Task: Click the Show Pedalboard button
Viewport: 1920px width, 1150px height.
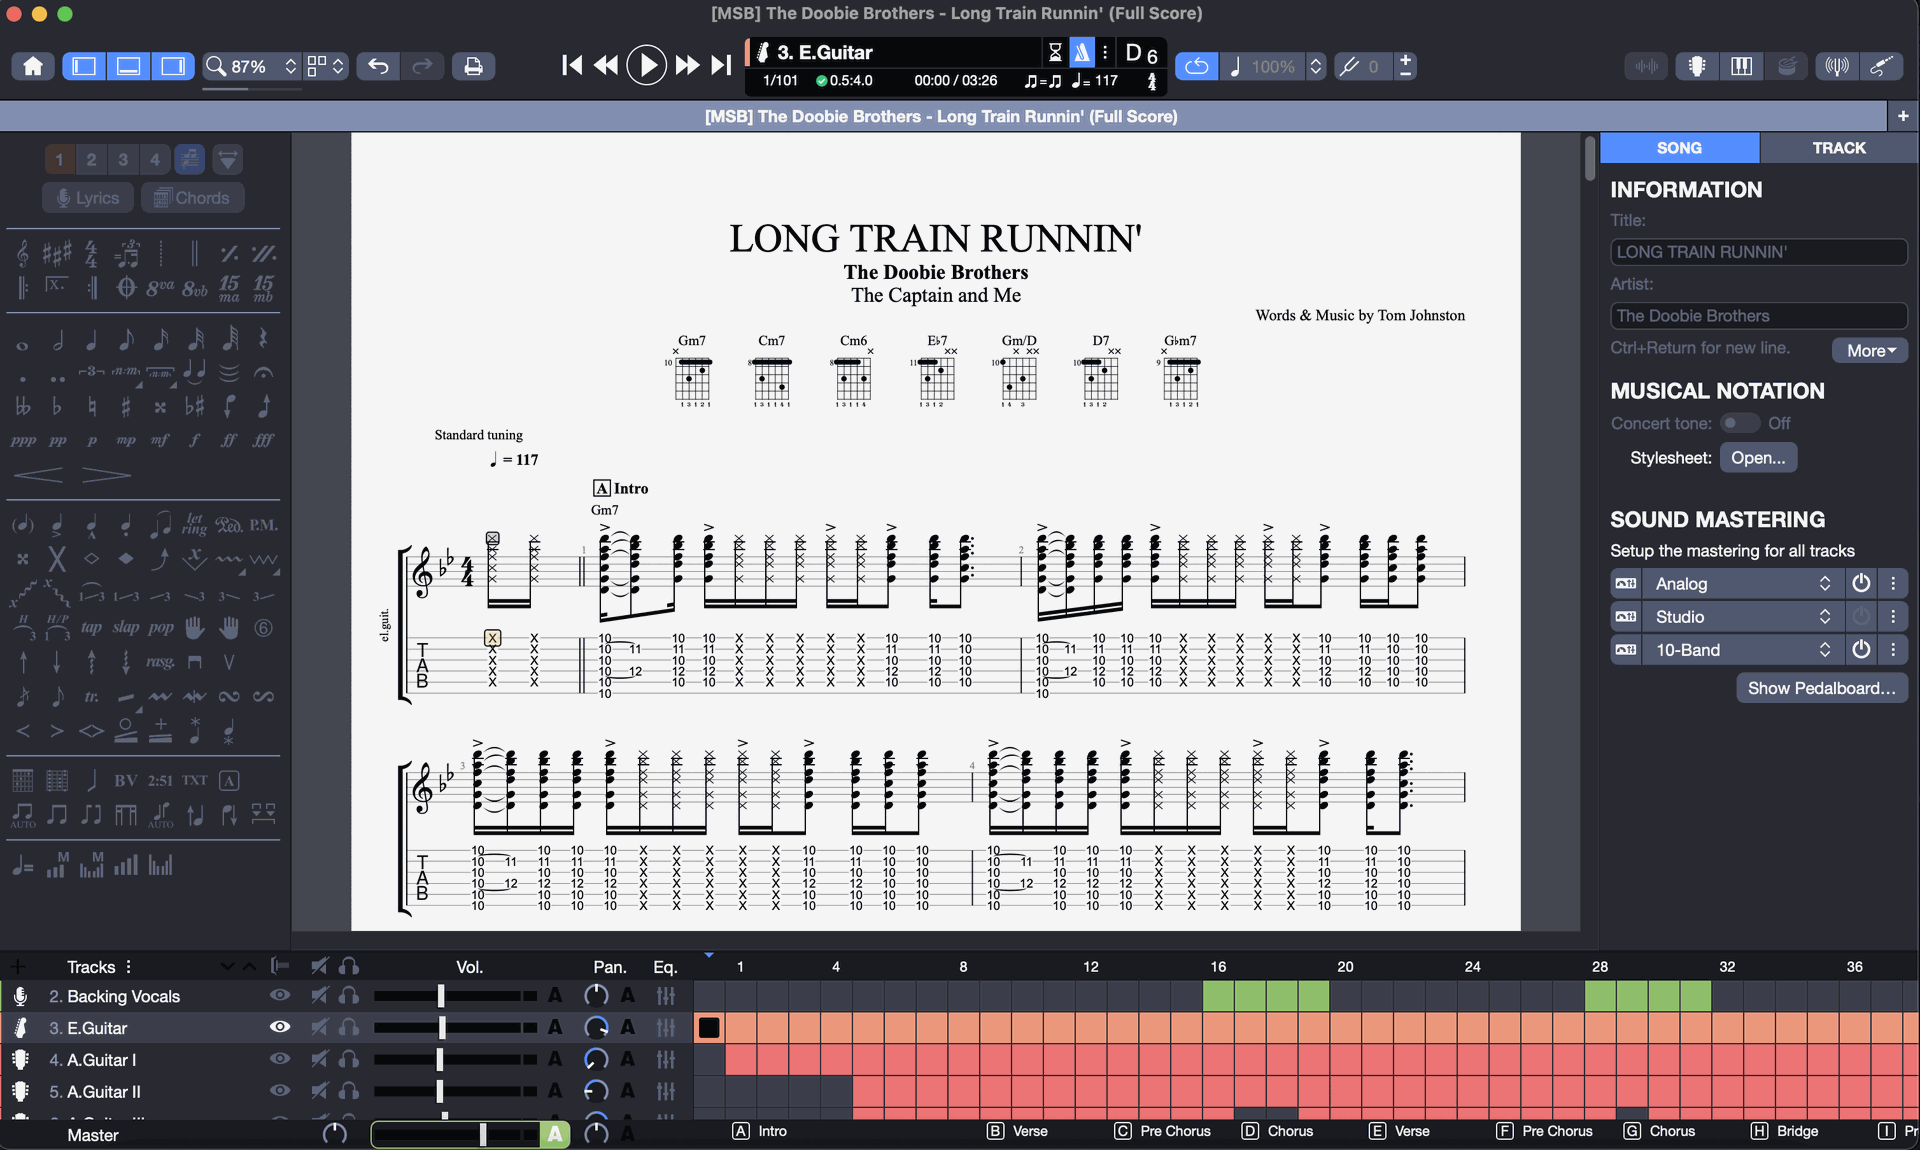Action: click(1821, 688)
